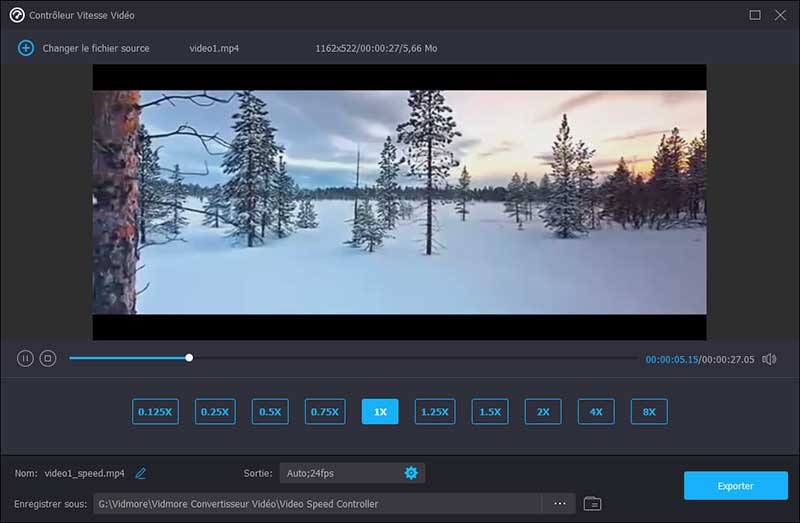Stop the video playback

(x=47, y=358)
